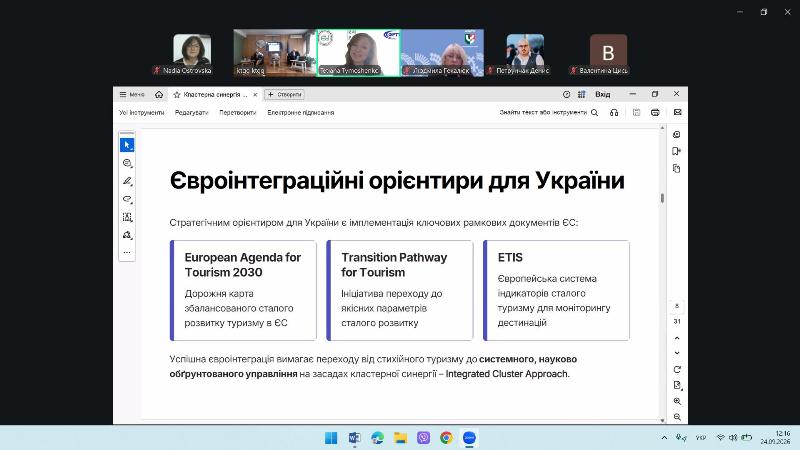Select Петрунчак Денис participant thumbnail
The height and width of the screenshot is (450, 800).
[525, 54]
